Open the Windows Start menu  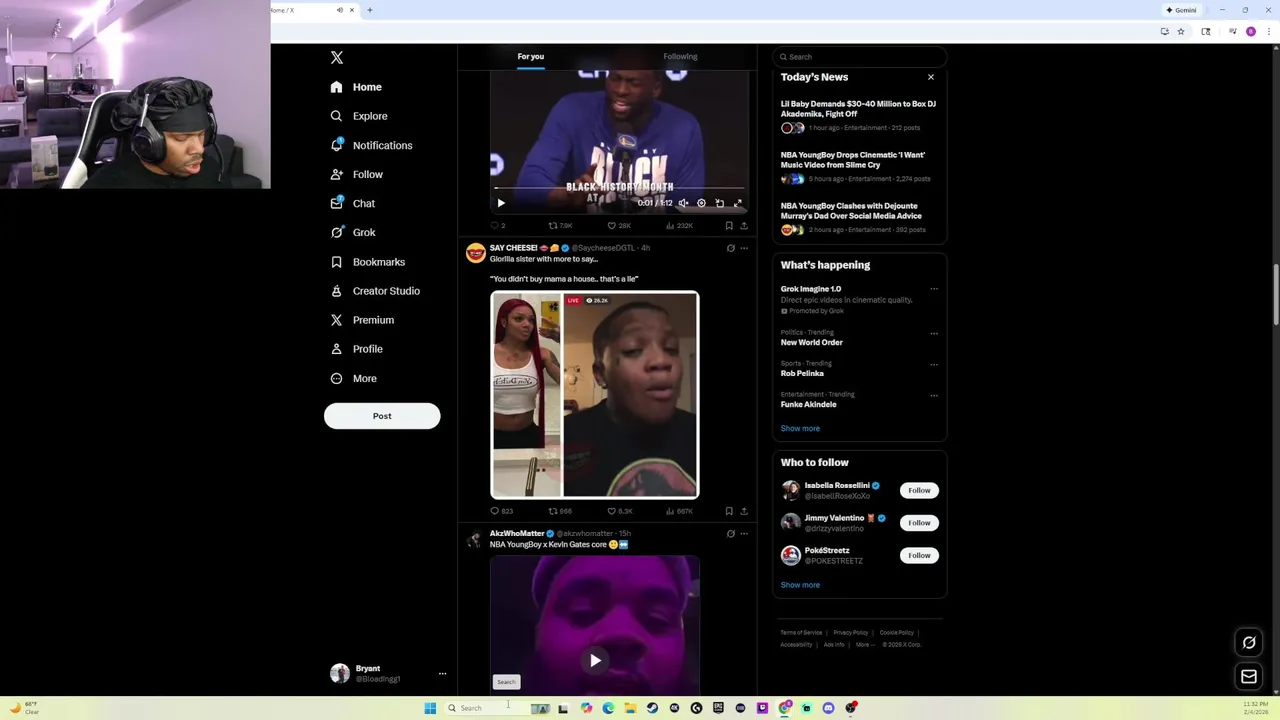[x=430, y=708]
